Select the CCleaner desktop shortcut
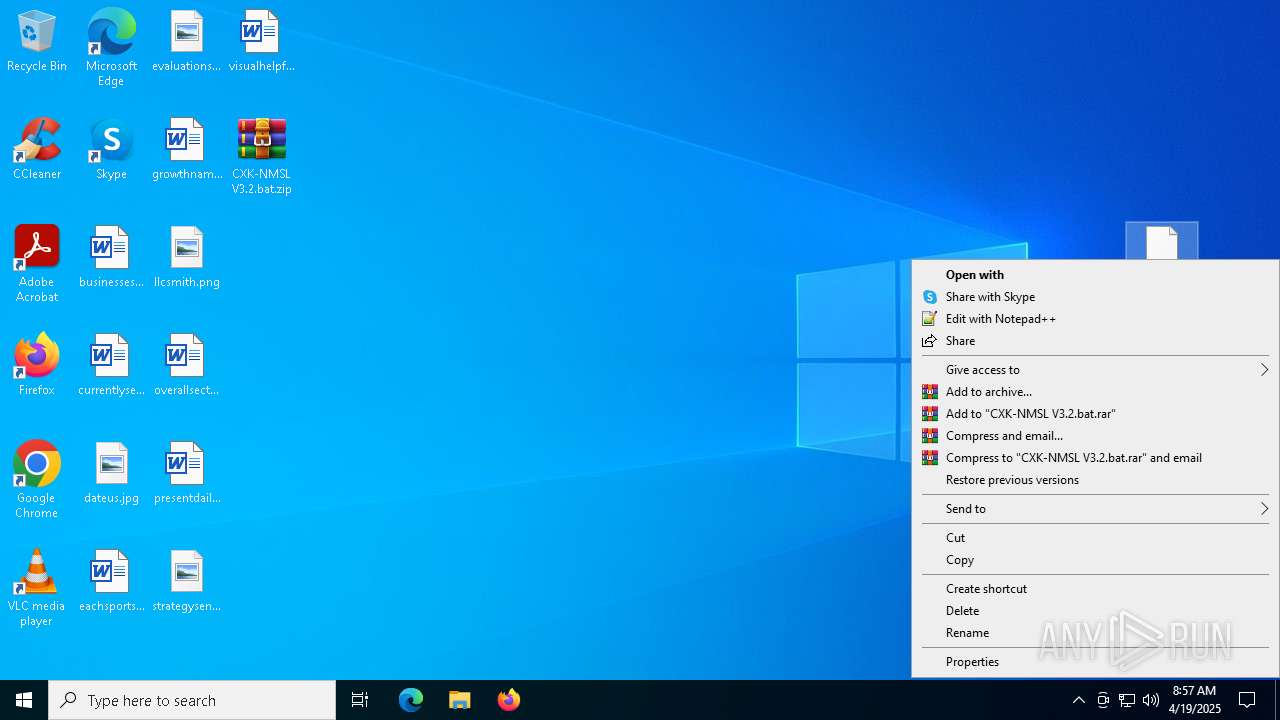This screenshot has height=720, width=1280. point(37,150)
